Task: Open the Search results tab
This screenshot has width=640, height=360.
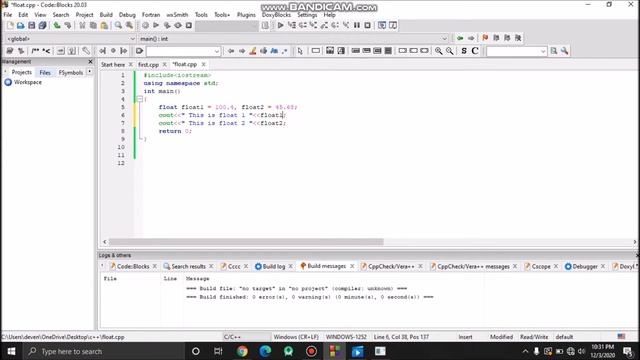Action: (x=188, y=266)
